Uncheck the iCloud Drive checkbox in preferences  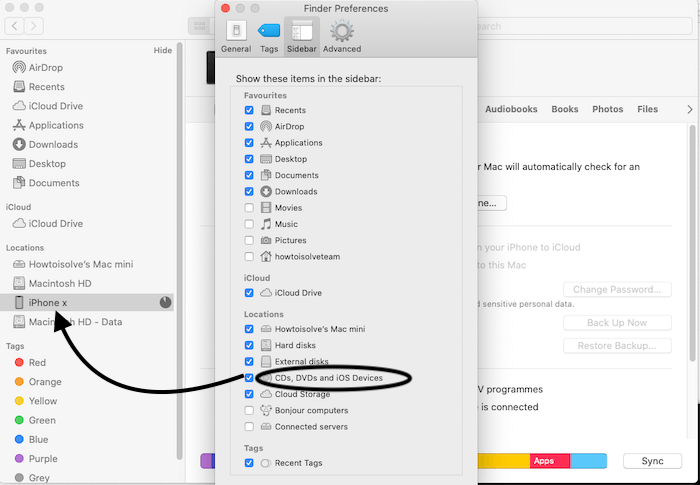[x=249, y=293]
